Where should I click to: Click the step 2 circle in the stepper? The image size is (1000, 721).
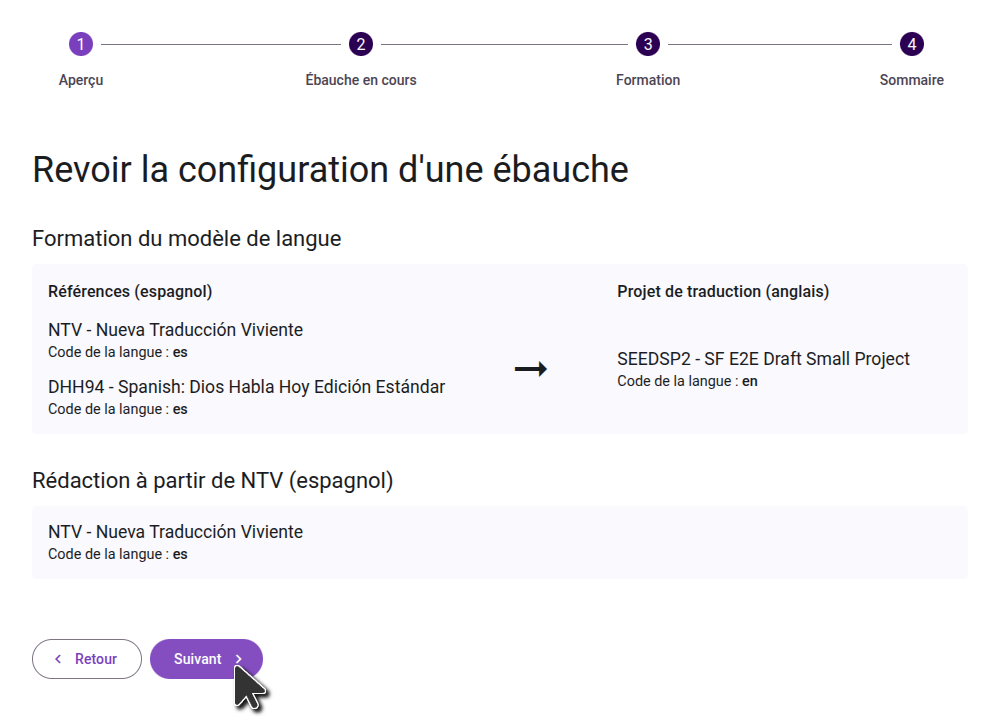(x=361, y=44)
